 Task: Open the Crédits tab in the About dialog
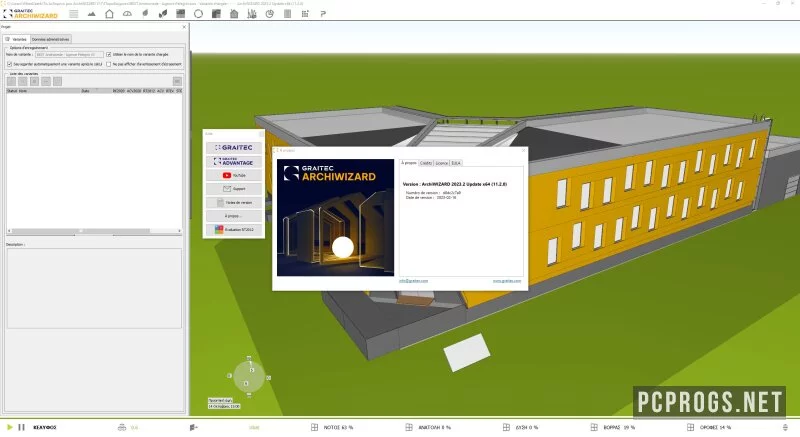coord(426,163)
